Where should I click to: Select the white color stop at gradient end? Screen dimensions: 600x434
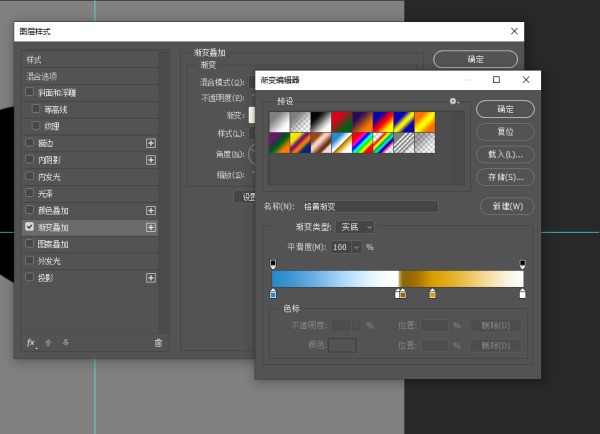pos(522,294)
